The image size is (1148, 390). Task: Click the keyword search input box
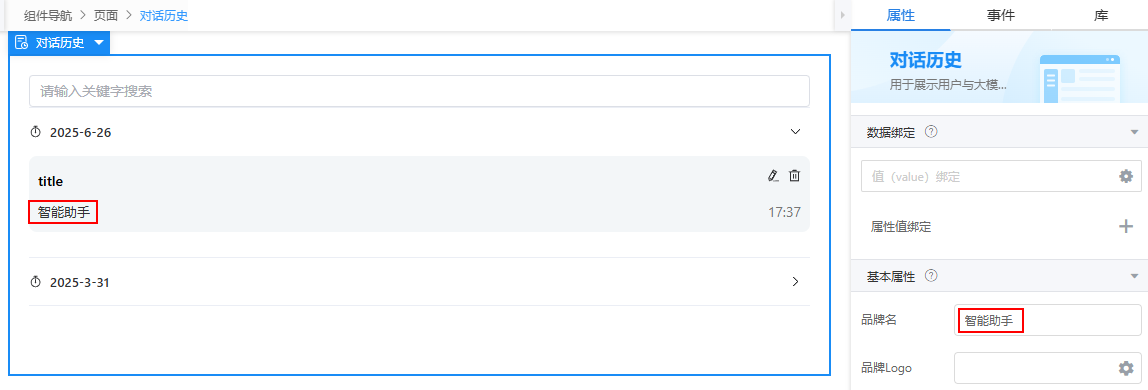tap(420, 91)
